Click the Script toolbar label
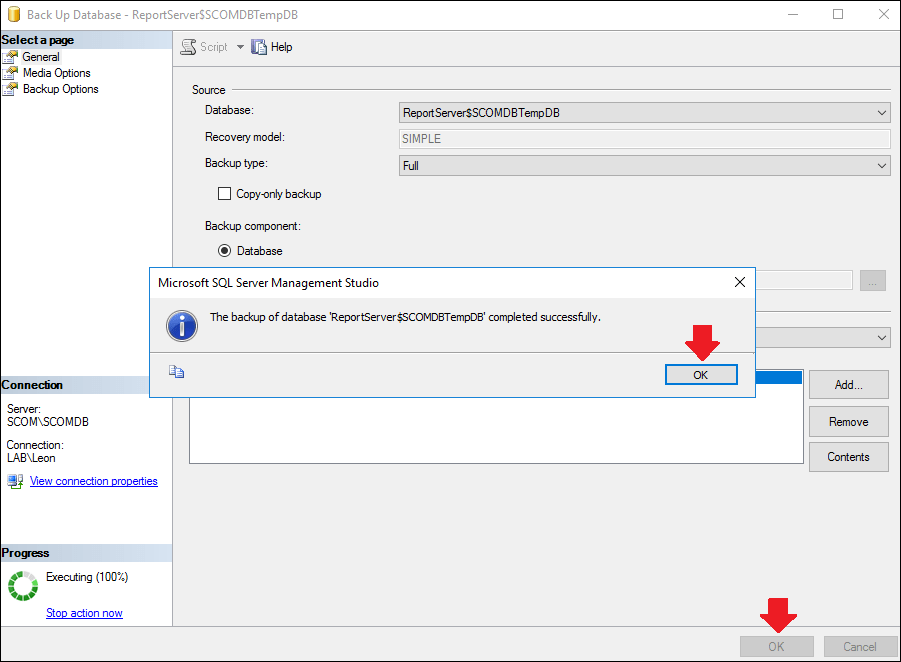Image resolution: width=901 pixels, height=662 pixels. pos(214,47)
